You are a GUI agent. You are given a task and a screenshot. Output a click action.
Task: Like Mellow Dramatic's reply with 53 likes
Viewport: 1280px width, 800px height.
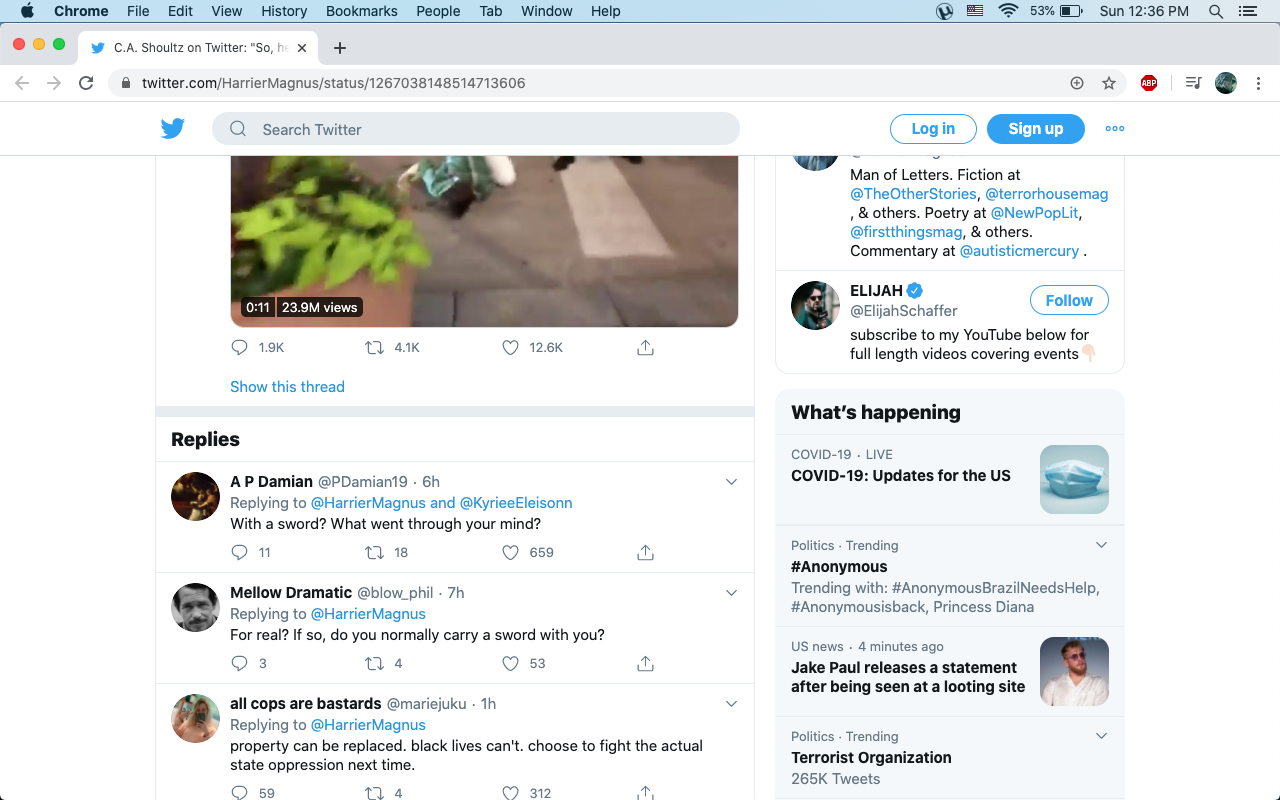coord(510,663)
